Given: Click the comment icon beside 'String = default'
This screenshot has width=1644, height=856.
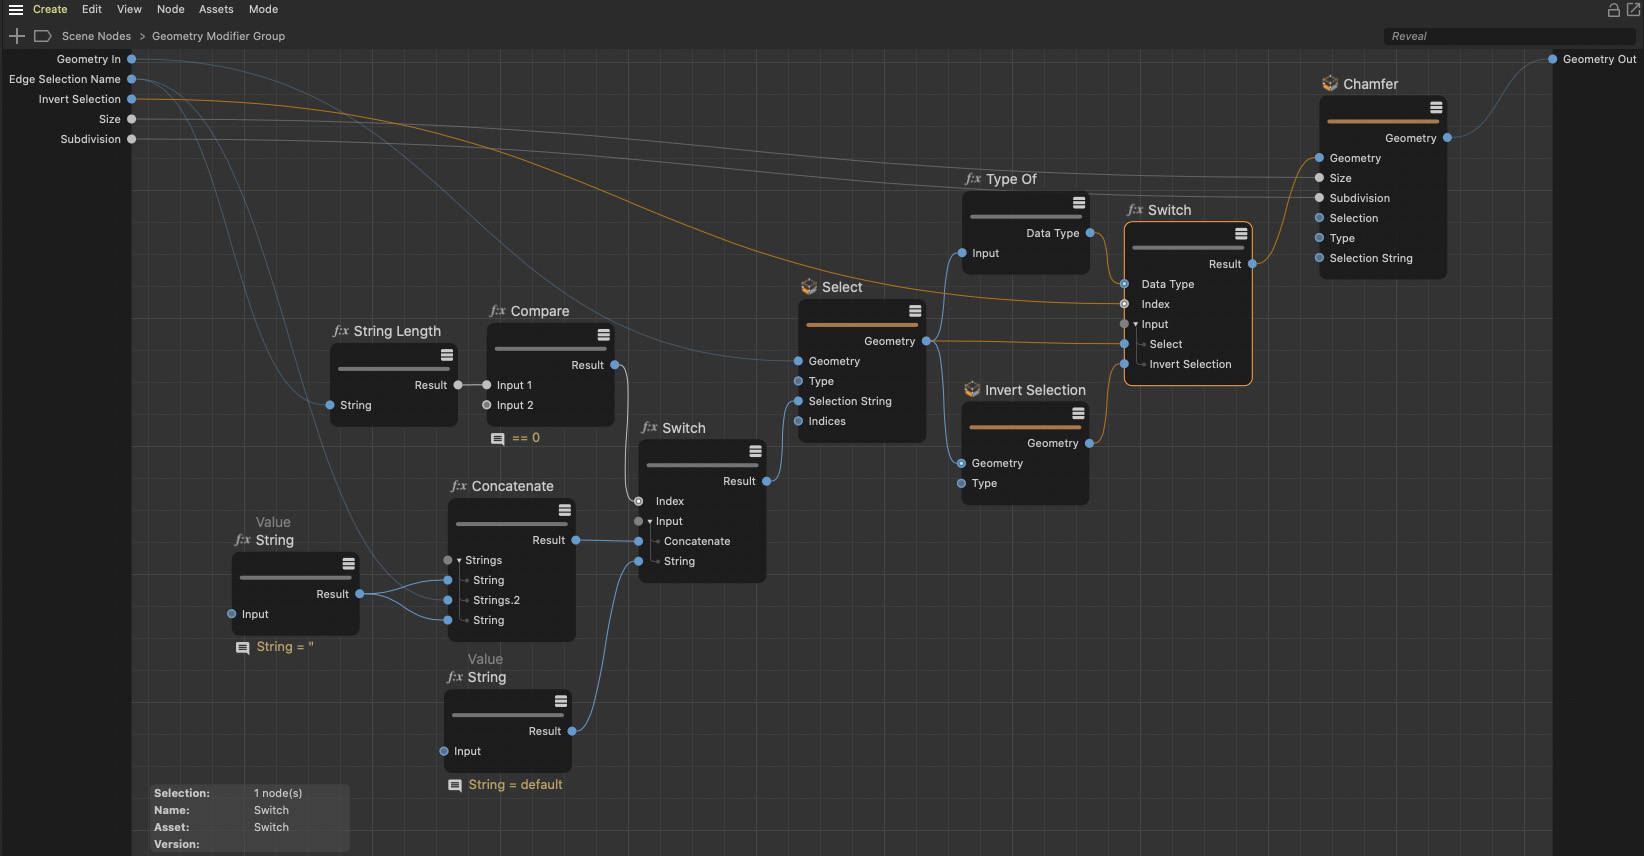Looking at the screenshot, I should click(455, 786).
